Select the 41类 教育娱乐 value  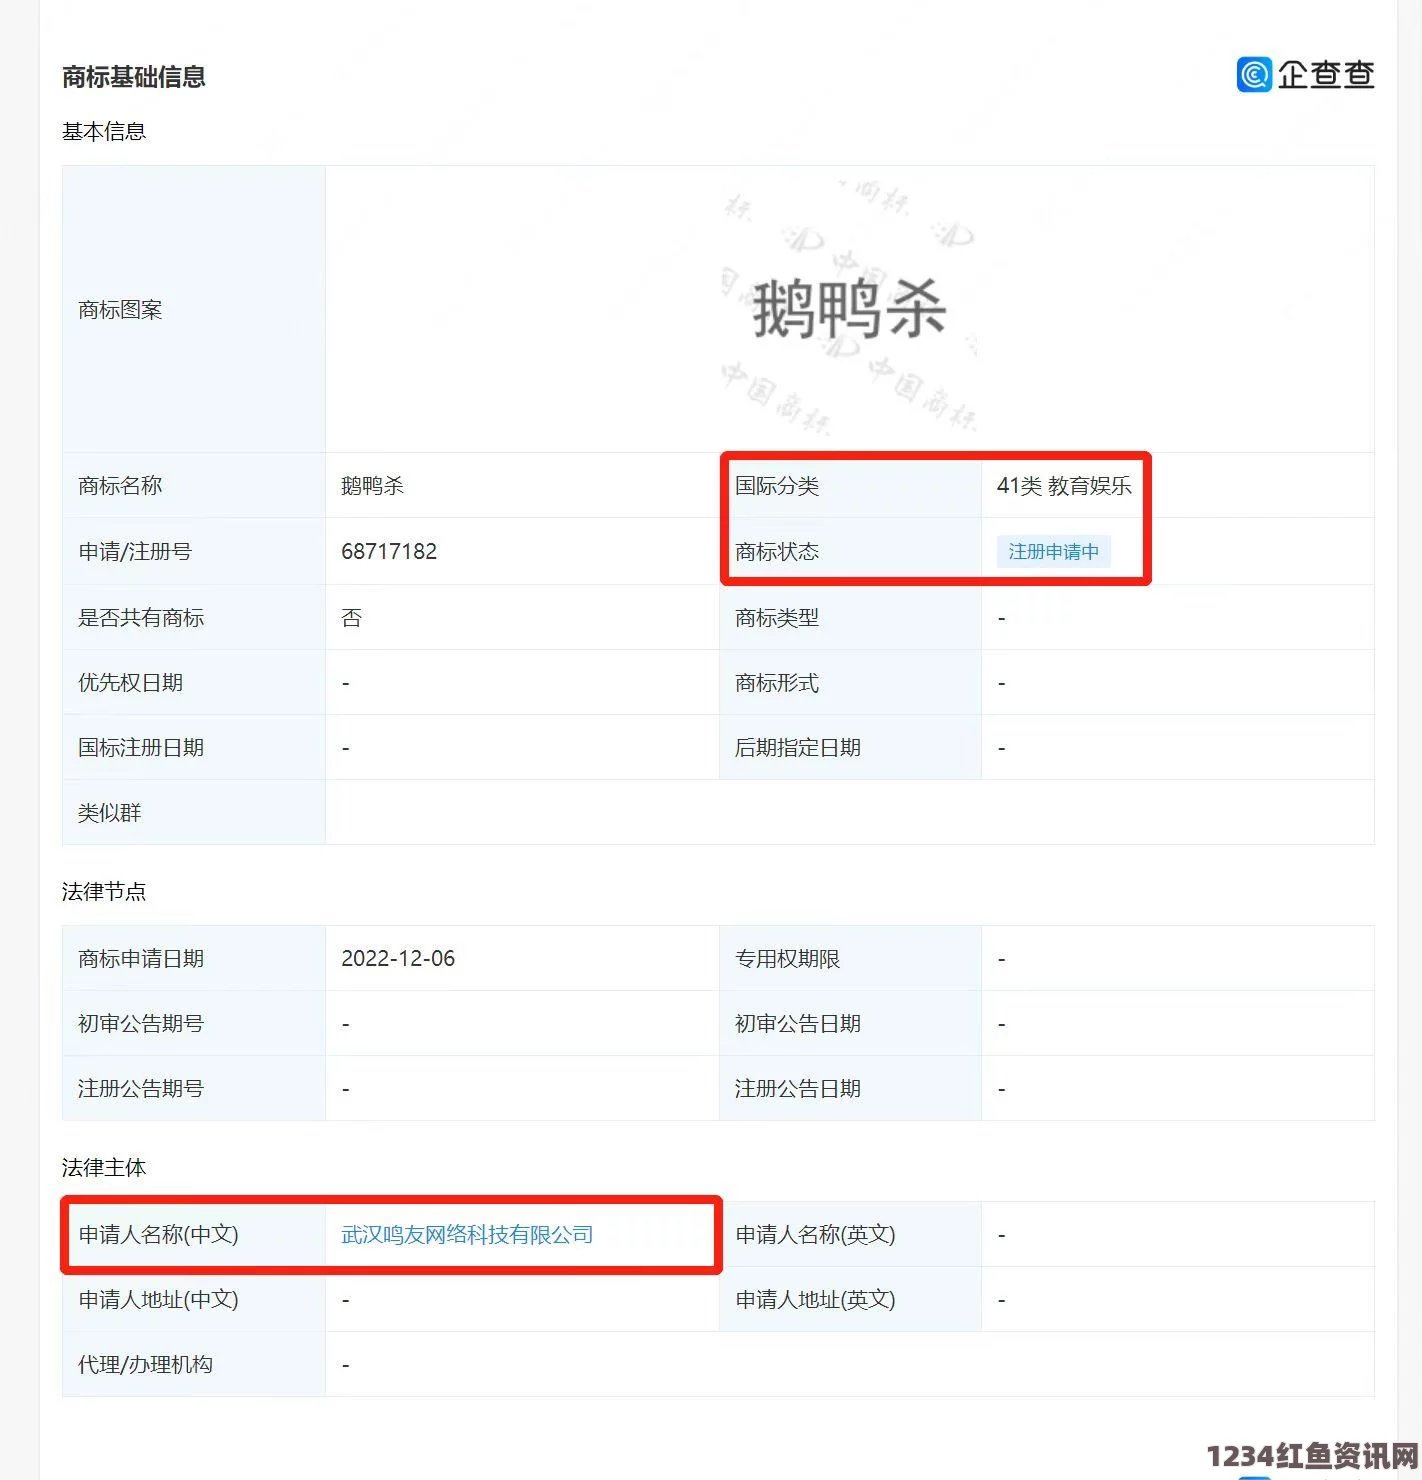pos(1064,486)
